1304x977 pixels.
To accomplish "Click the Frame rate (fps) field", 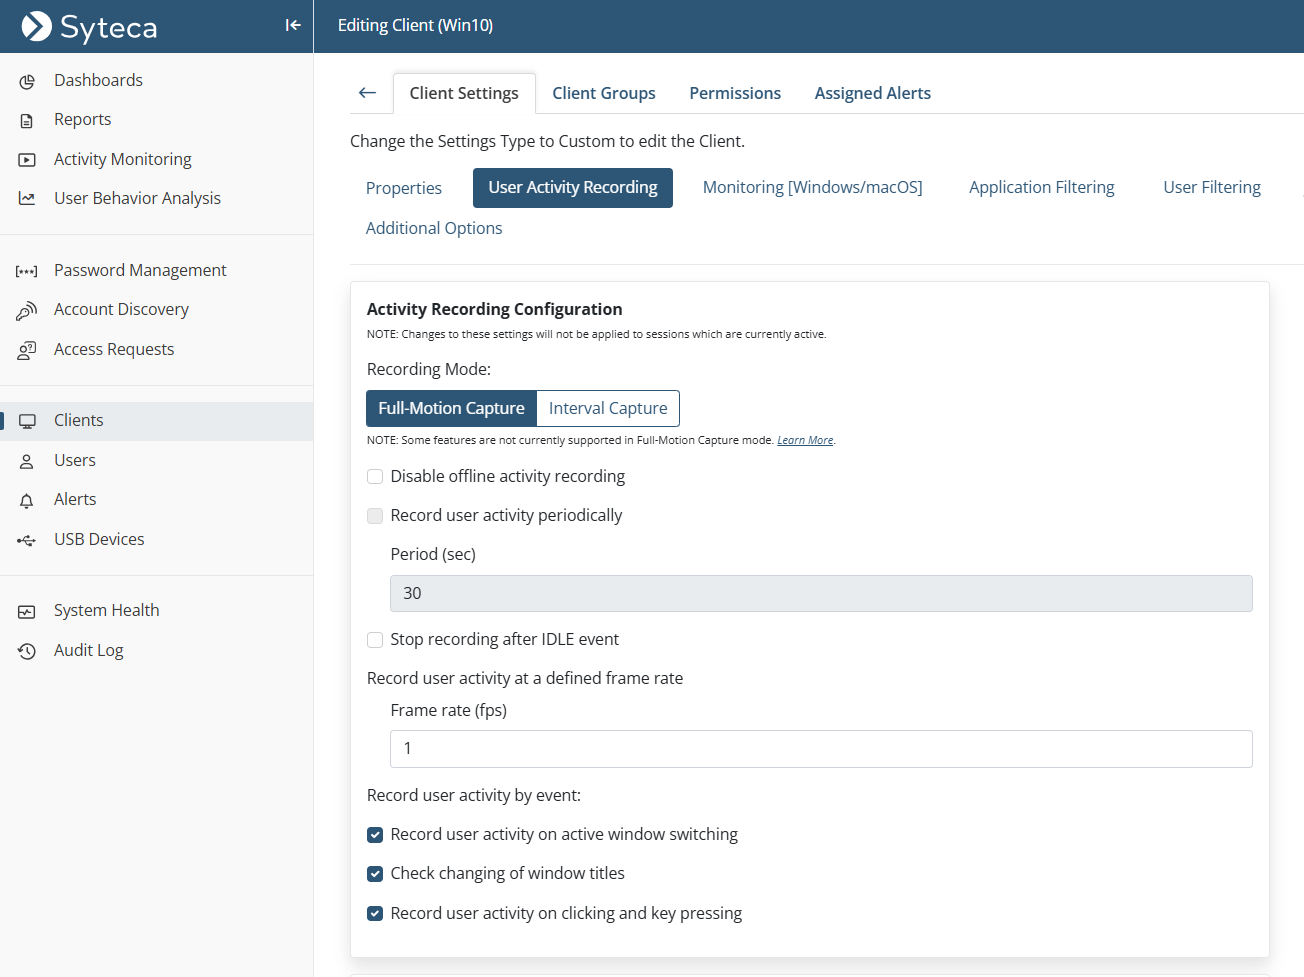I will 821,749.
